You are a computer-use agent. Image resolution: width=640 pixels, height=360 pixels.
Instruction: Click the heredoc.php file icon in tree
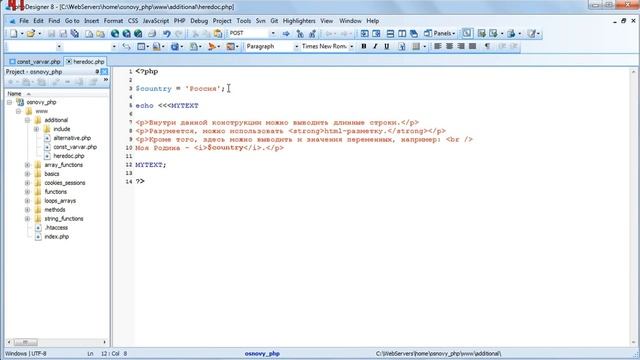(47, 156)
